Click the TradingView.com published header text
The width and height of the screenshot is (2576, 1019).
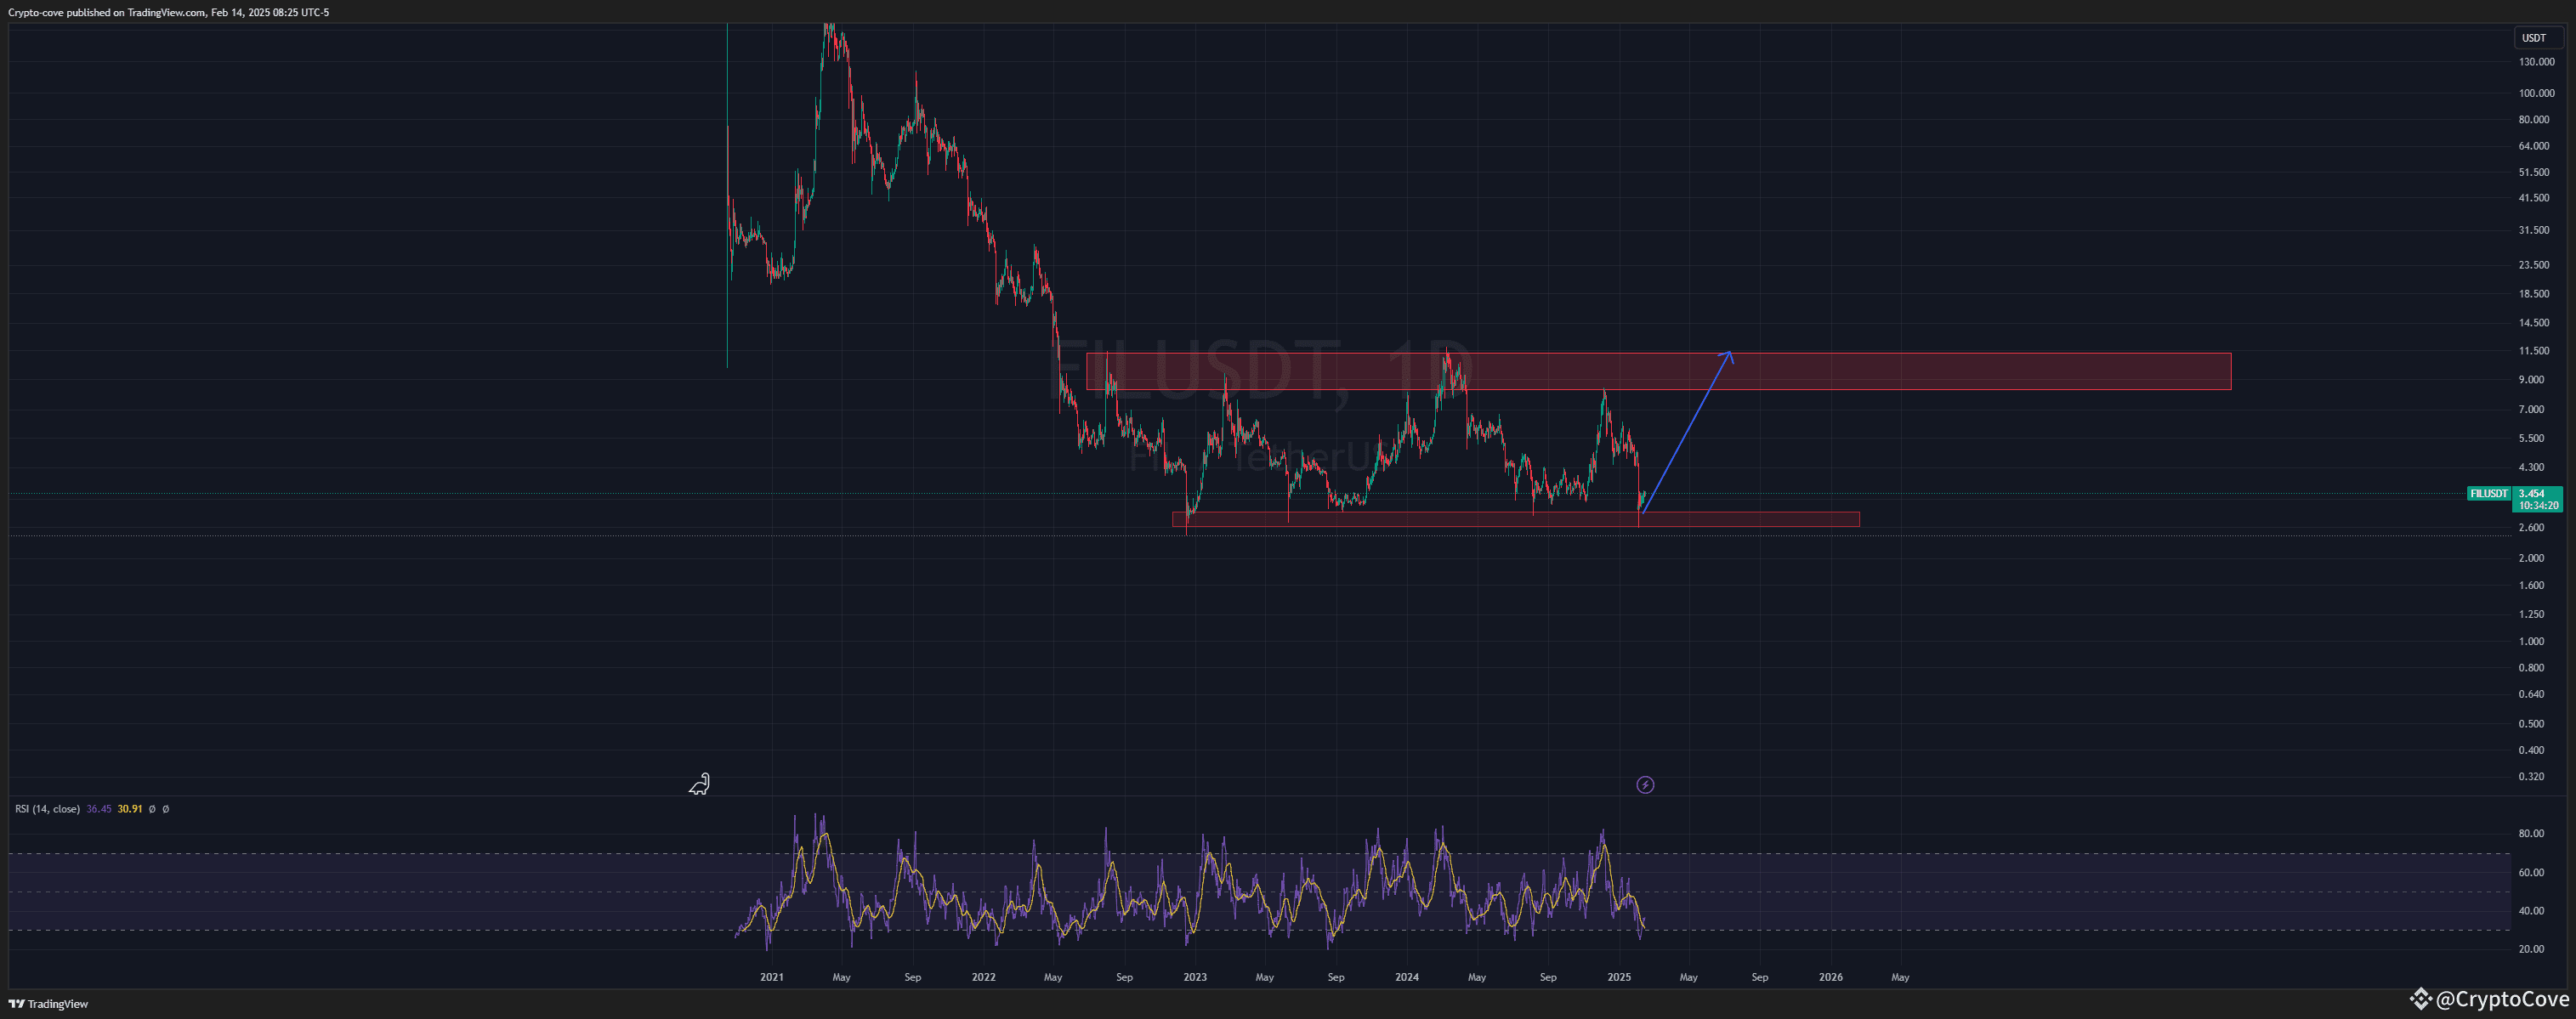[x=167, y=12]
